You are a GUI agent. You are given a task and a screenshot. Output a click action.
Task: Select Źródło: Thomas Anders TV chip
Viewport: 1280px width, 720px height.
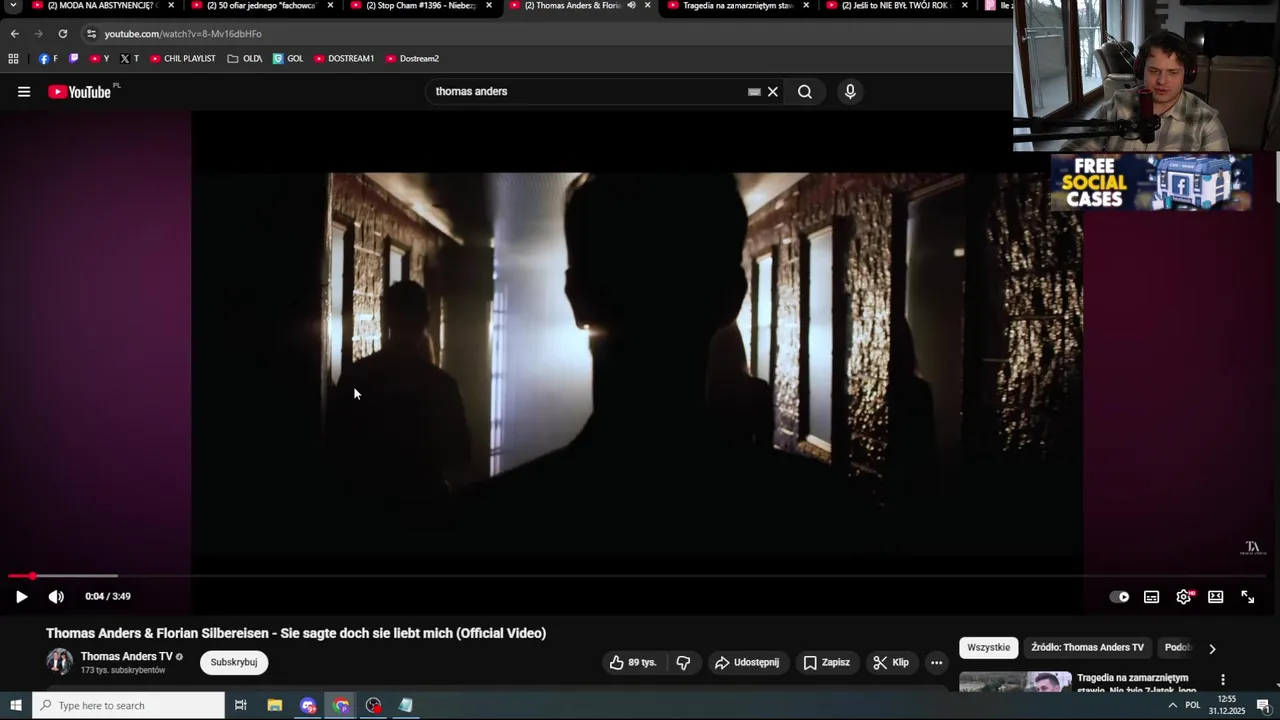click(1087, 648)
